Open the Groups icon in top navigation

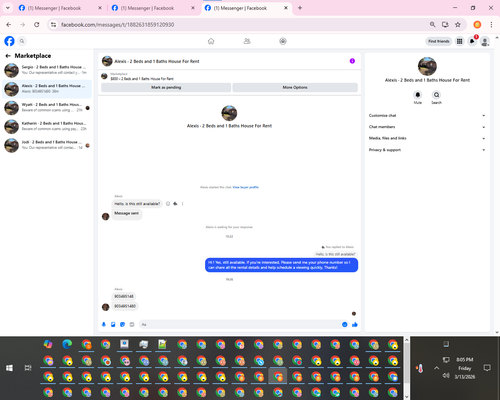(283, 41)
